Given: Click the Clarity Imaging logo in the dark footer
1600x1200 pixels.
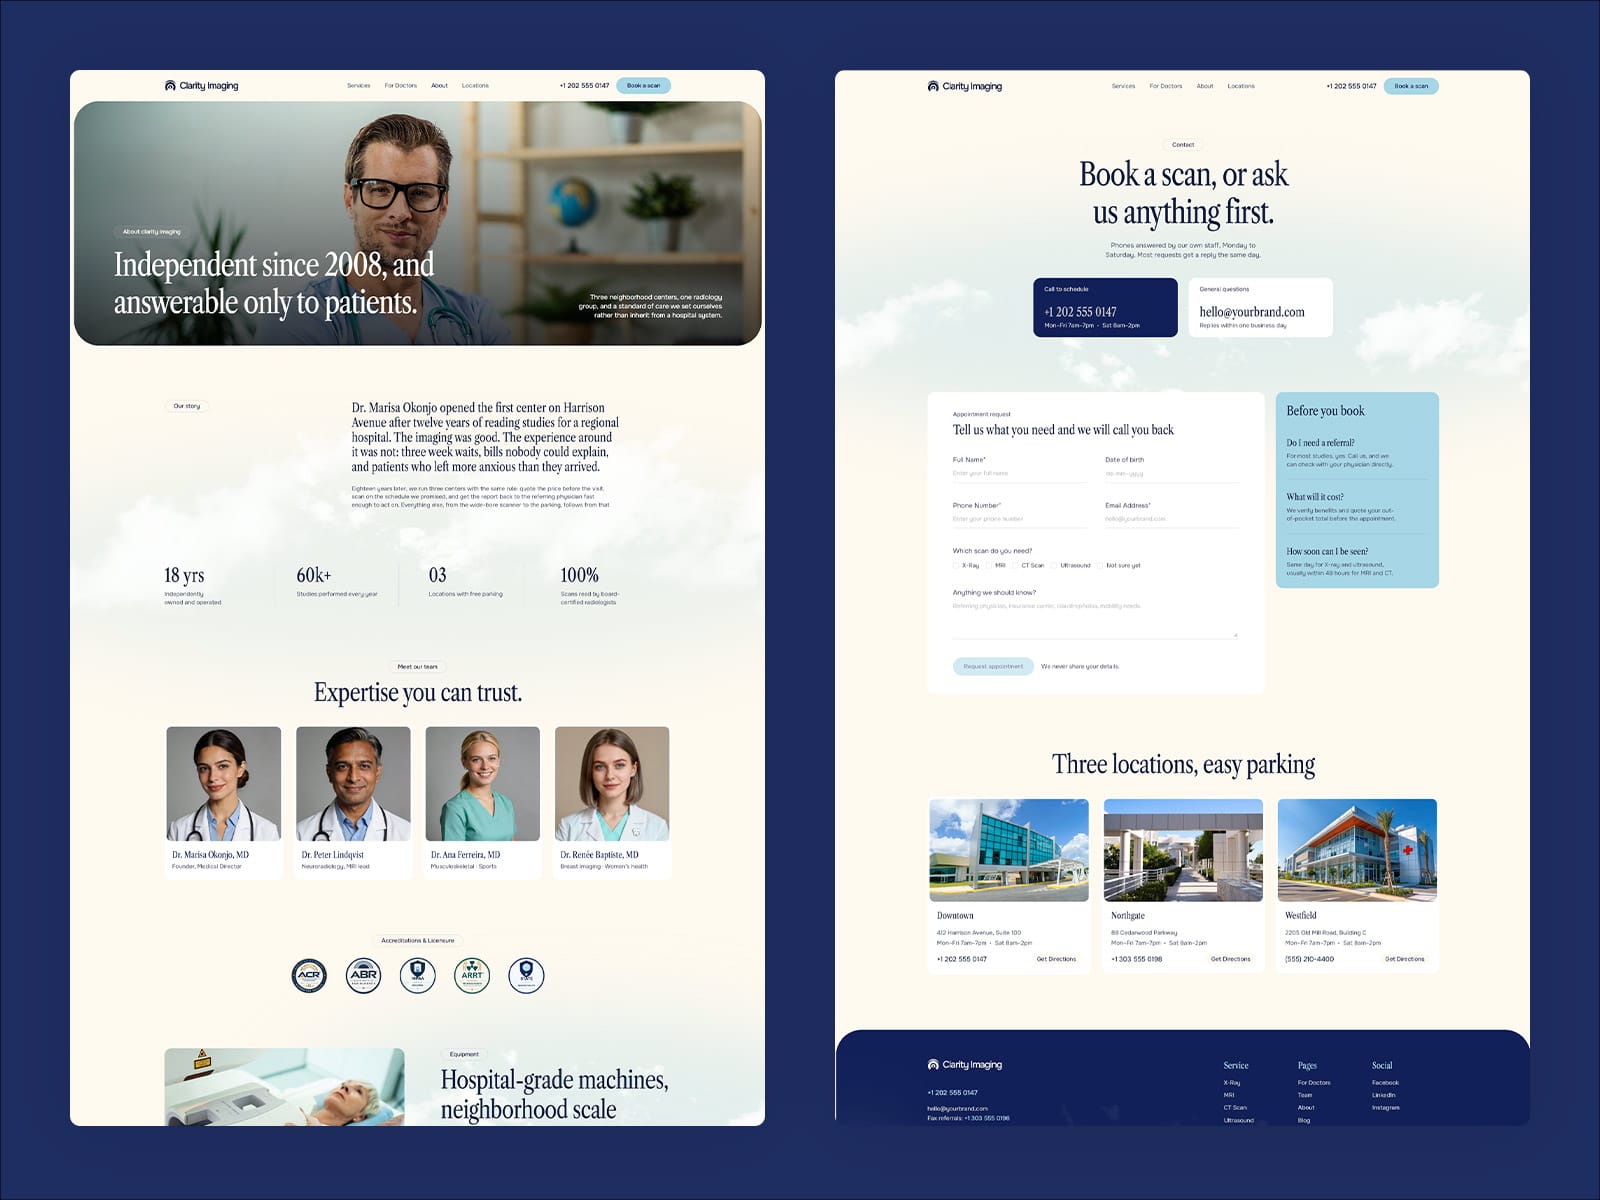Looking at the screenshot, I should 964,1065.
